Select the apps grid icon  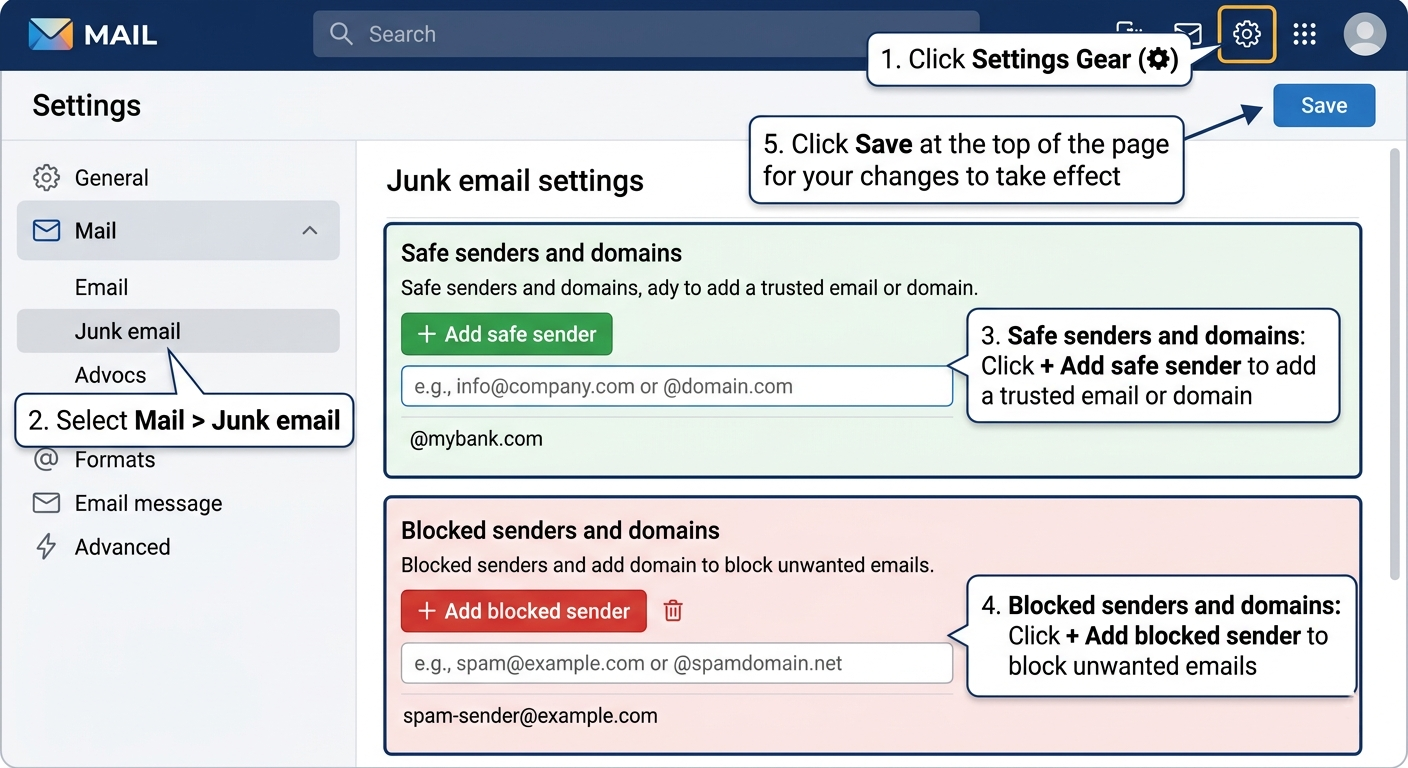1304,33
